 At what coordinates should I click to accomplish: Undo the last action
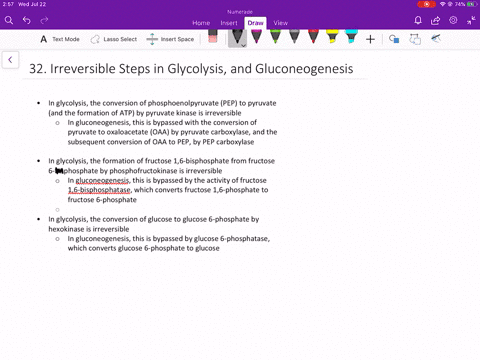click(x=27, y=21)
